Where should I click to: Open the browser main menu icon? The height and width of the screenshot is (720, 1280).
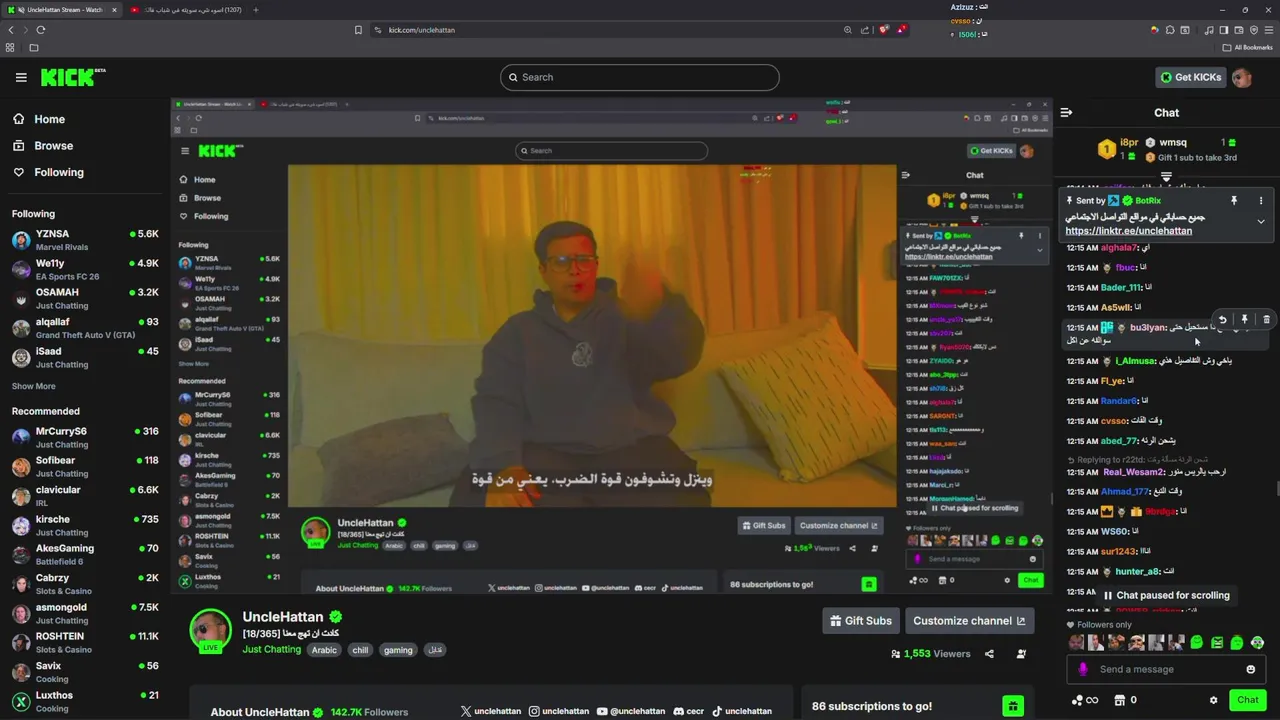1269,30
